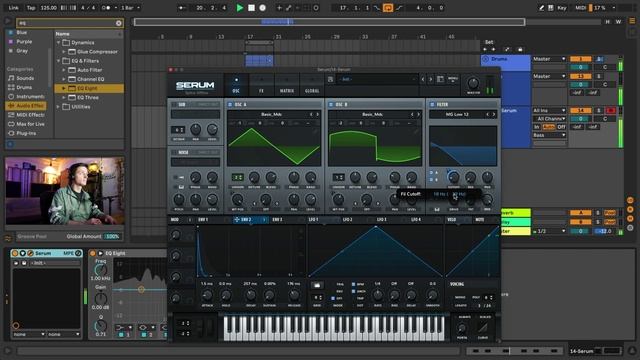Expand the Glue Compressor item
Viewport: 640px width, 360px height.
click(x=64, y=52)
